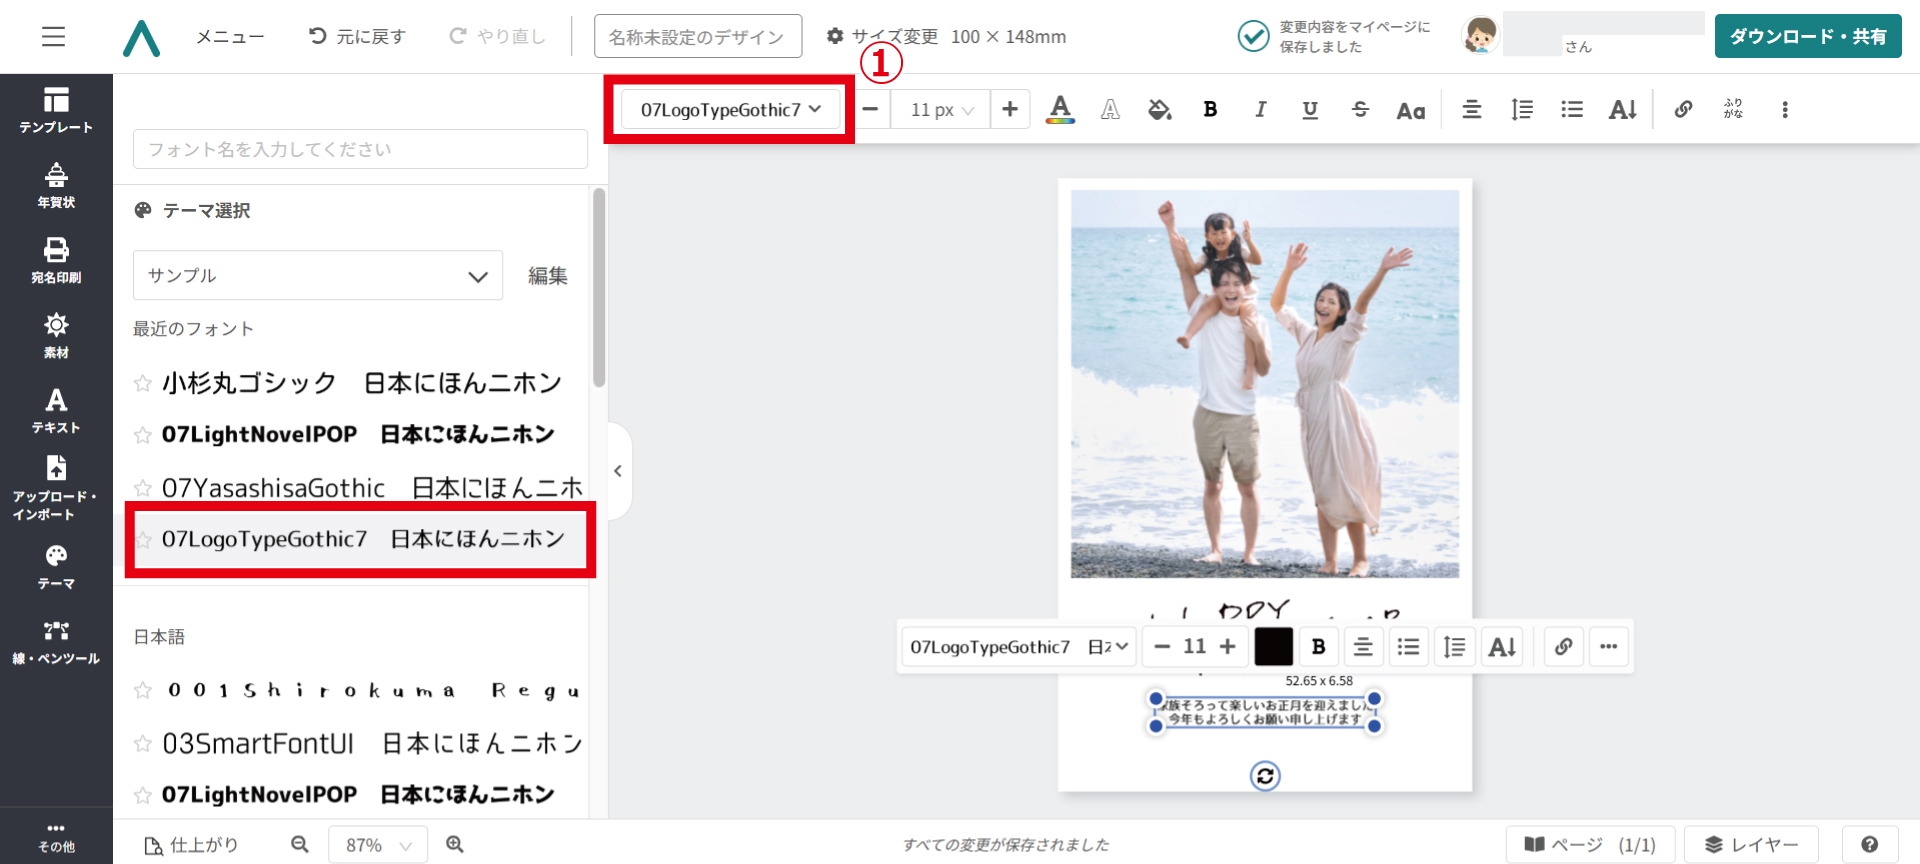Click the black color swatch in the floating toolbar

tap(1273, 647)
